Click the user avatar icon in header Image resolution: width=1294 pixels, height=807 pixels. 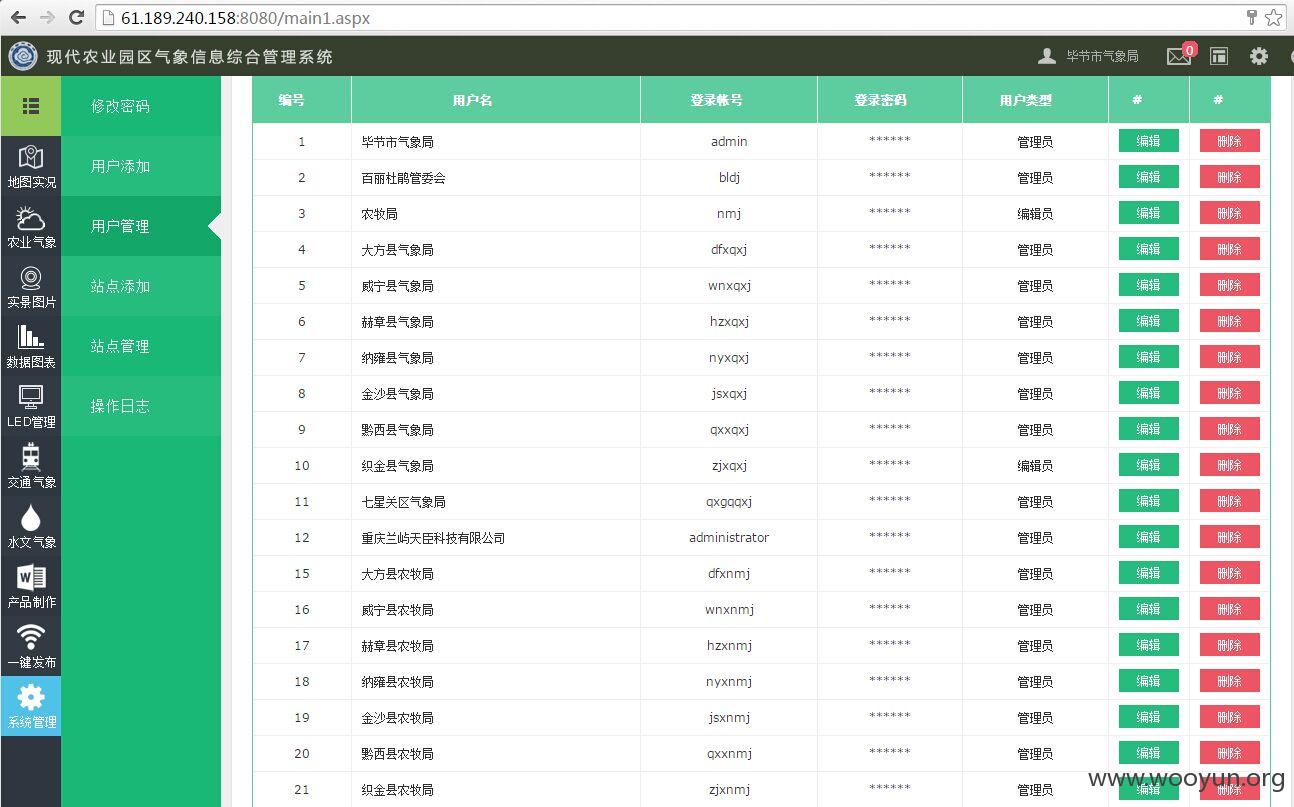(x=1047, y=56)
